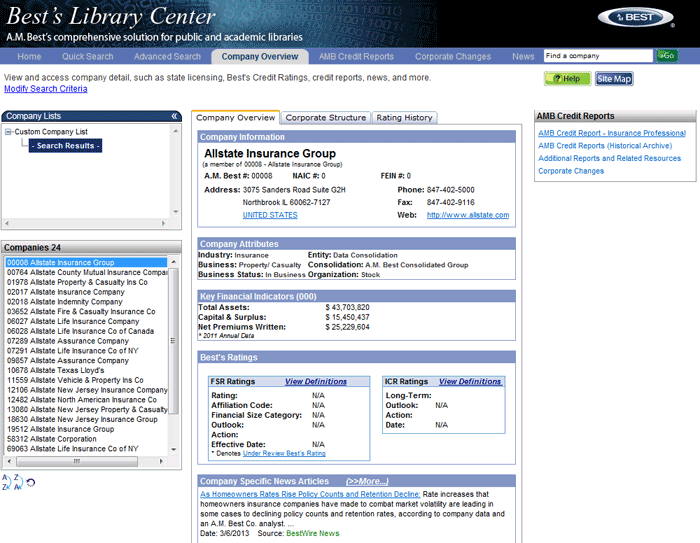Click the companies list scroll-up arrow
Image resolution: width=700 pixels, height=543 pixels.
click(x=174, y=262)
